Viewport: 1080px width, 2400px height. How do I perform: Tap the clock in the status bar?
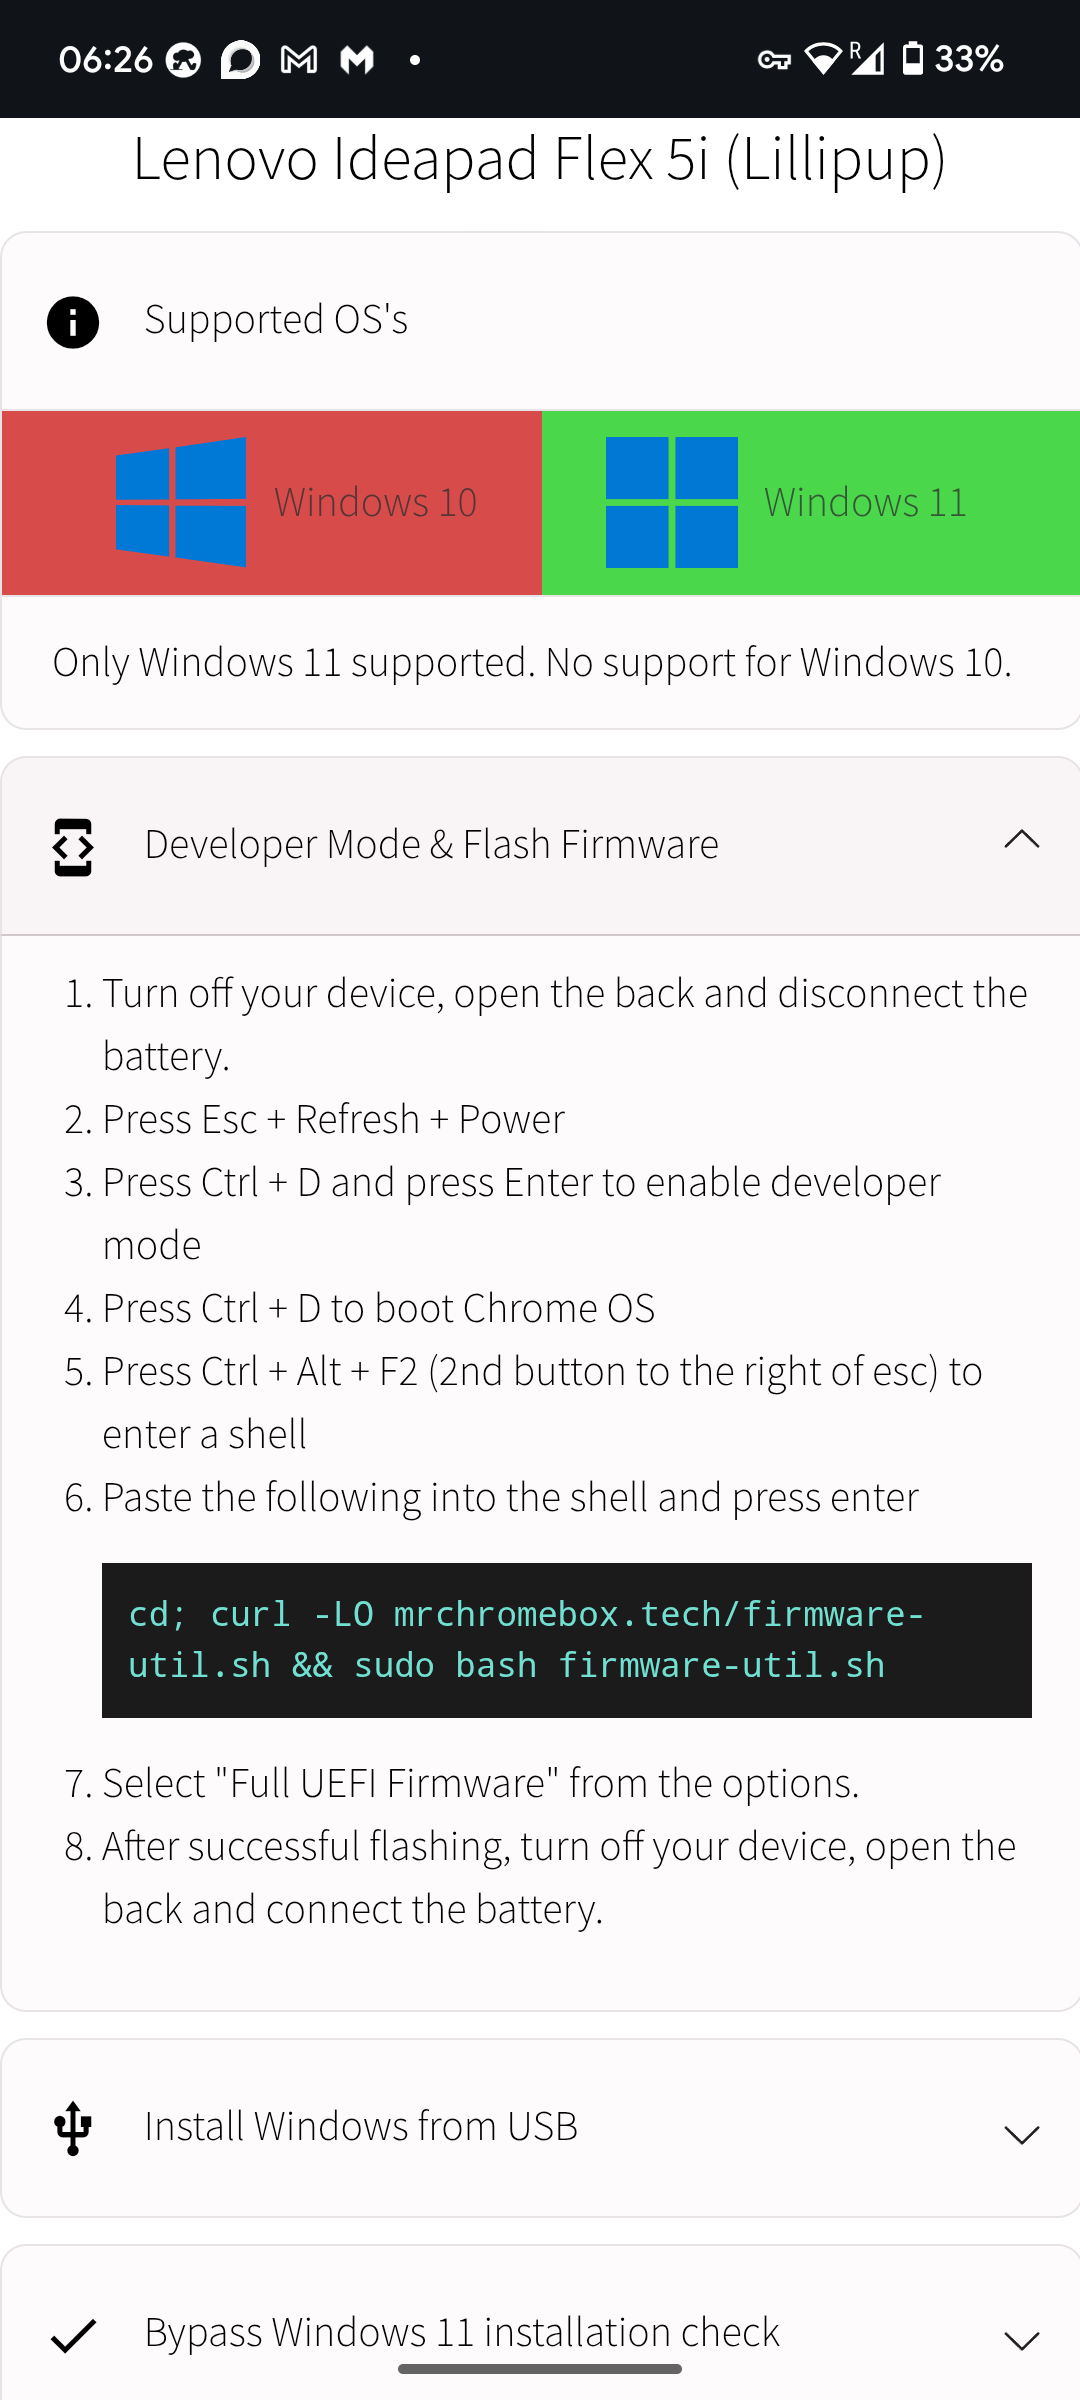click(105, 60)
